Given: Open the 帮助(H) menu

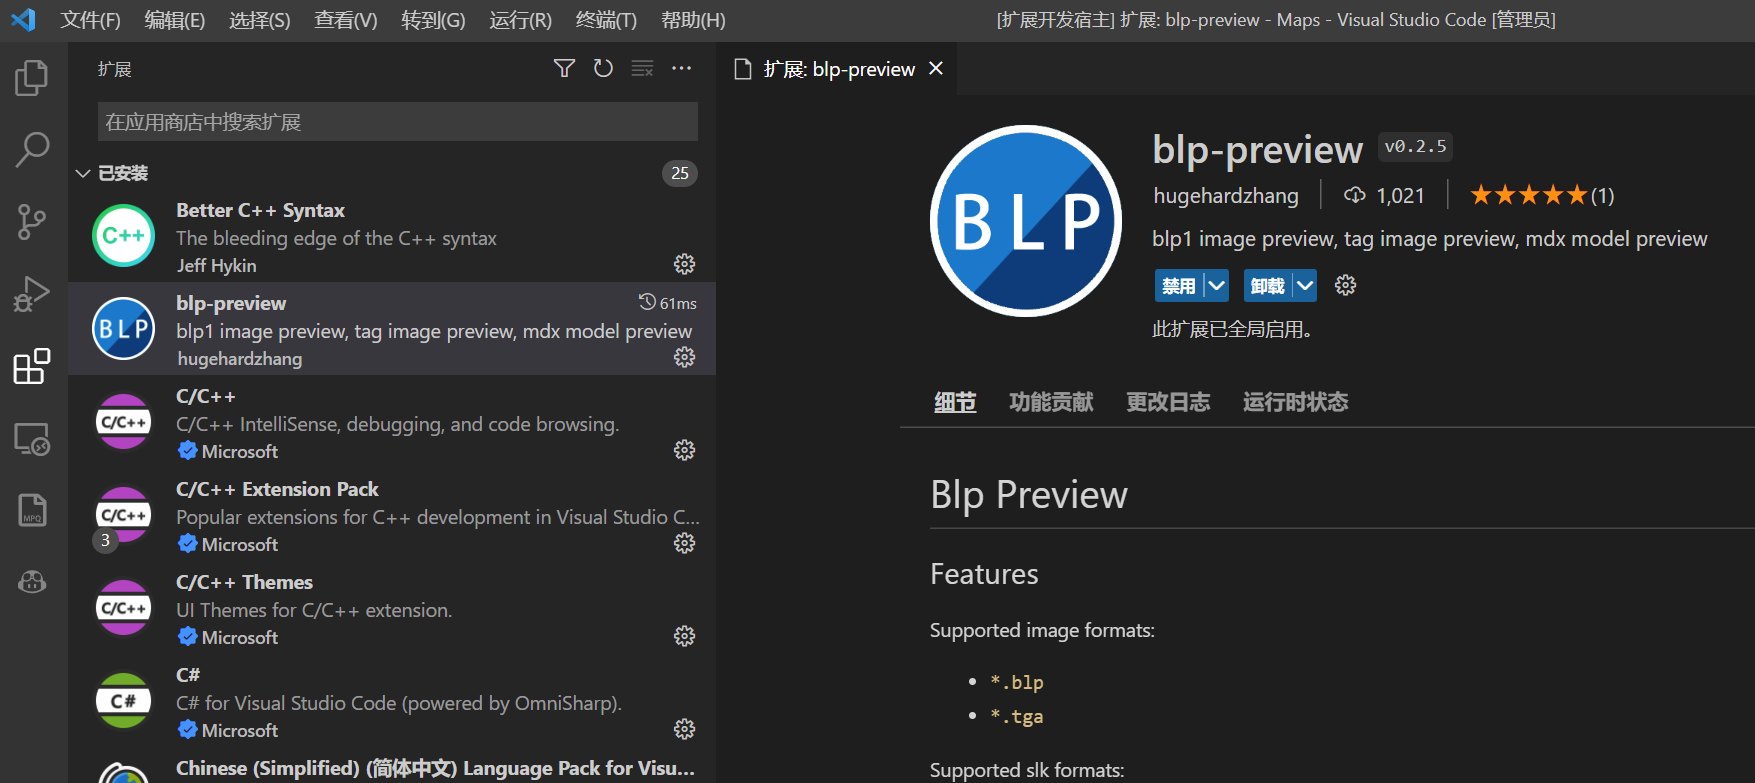Looking at the screenshot, I should [x=693, y=20].
